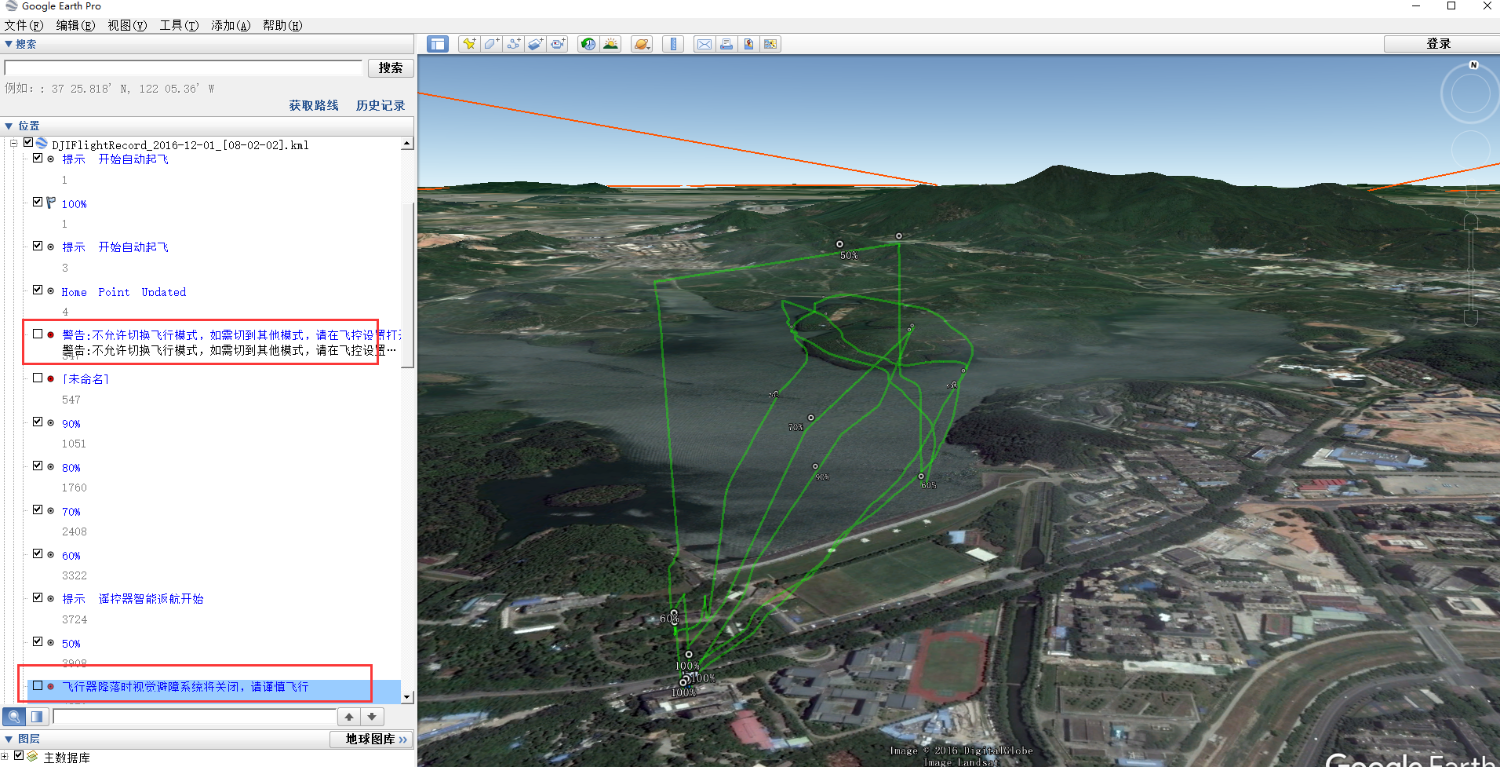Viewport: 1500px width, 767px height.
Task: Open the planet switcher icon
Action: (642, 44)
